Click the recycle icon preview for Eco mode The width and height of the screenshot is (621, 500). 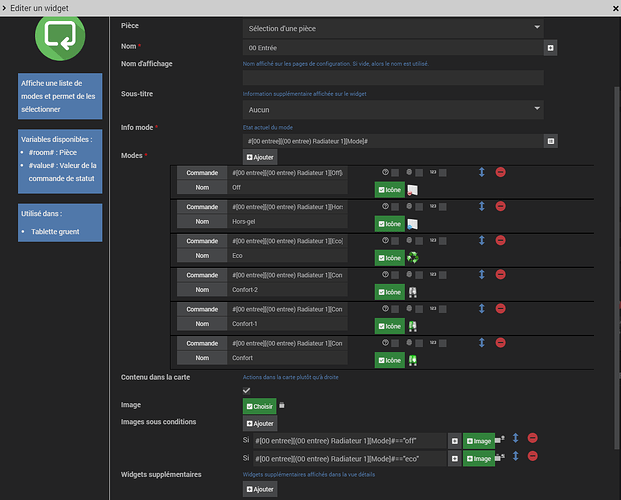tap(412, 258)
